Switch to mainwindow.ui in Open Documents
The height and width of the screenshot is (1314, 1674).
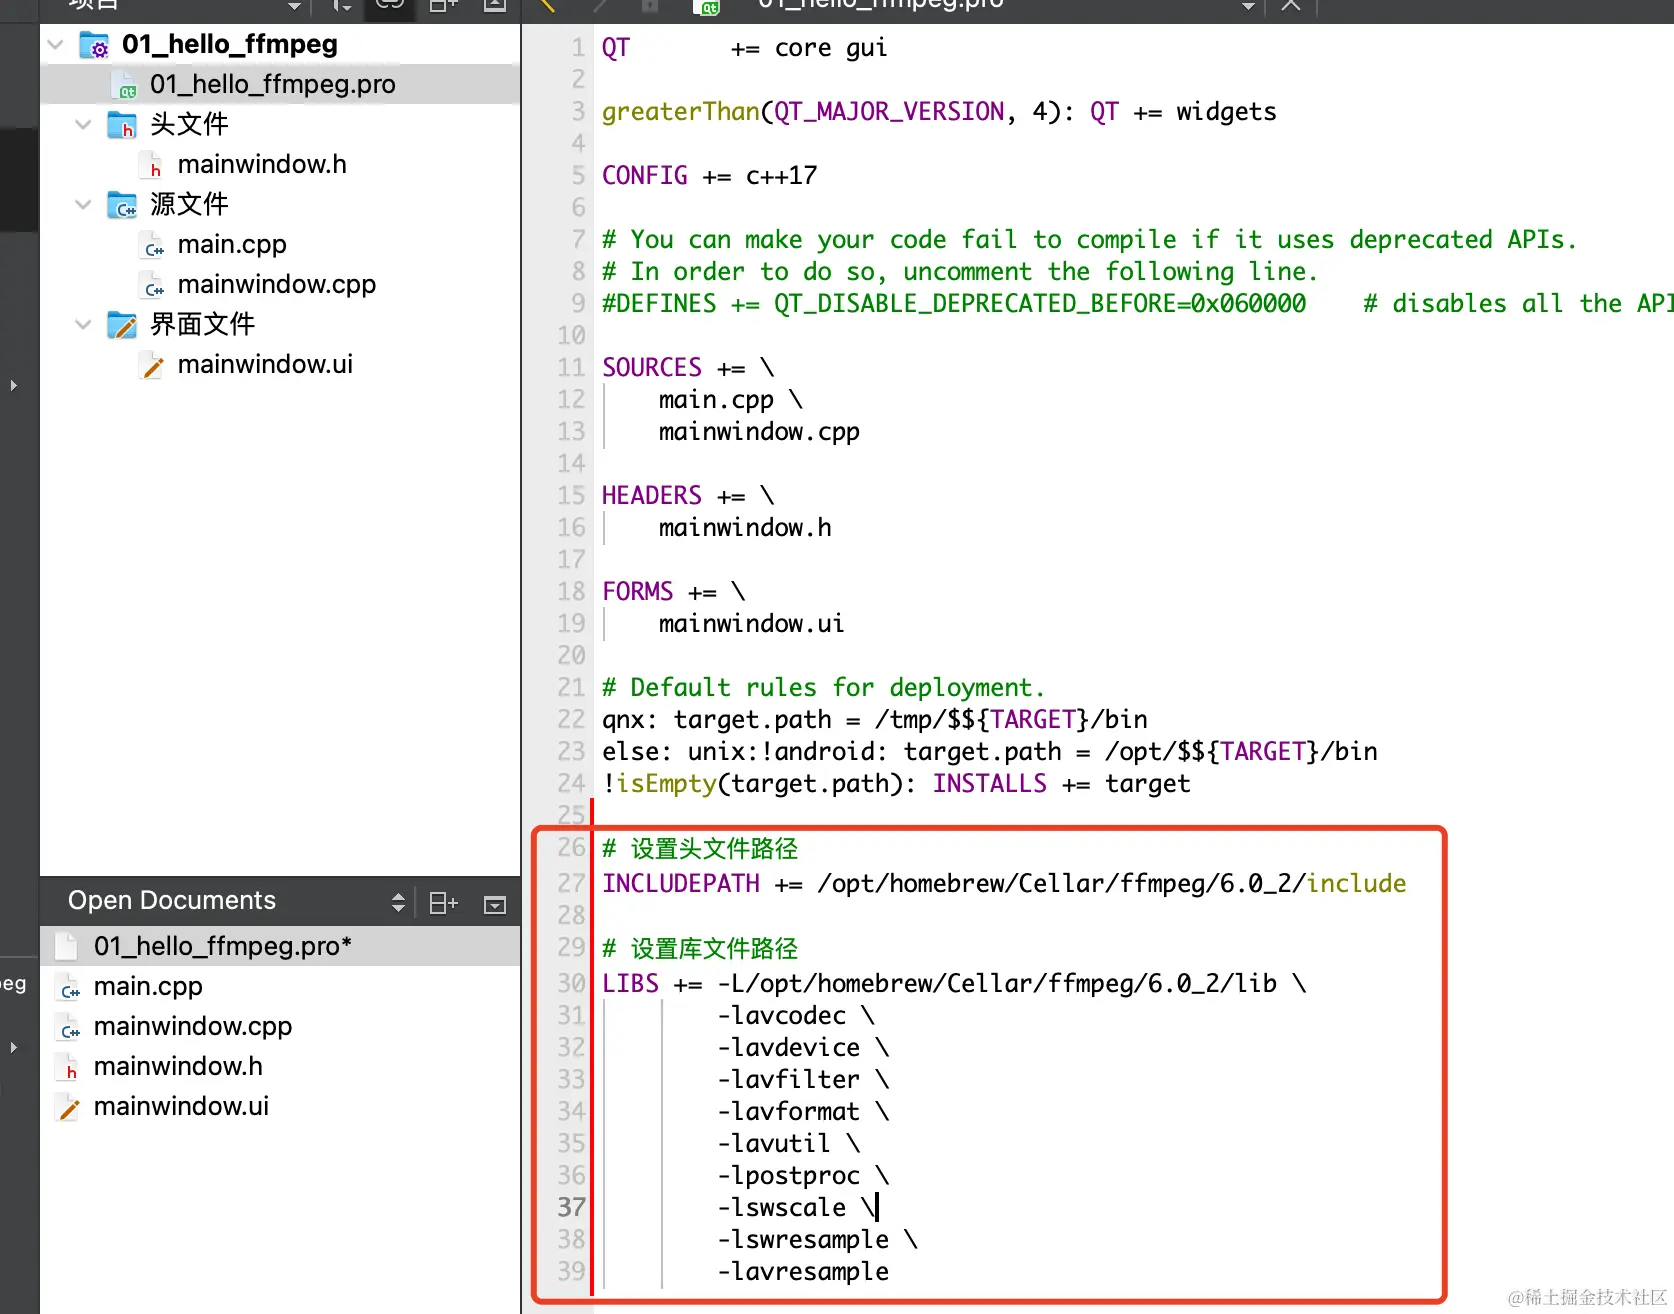[181, 1107]
